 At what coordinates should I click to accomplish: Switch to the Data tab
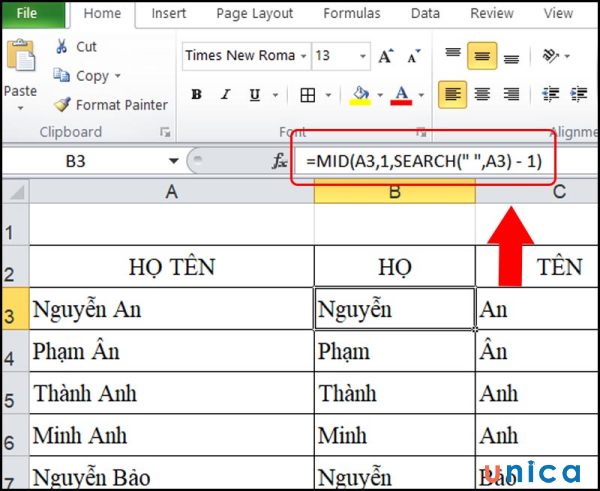[x=425, y=14]
